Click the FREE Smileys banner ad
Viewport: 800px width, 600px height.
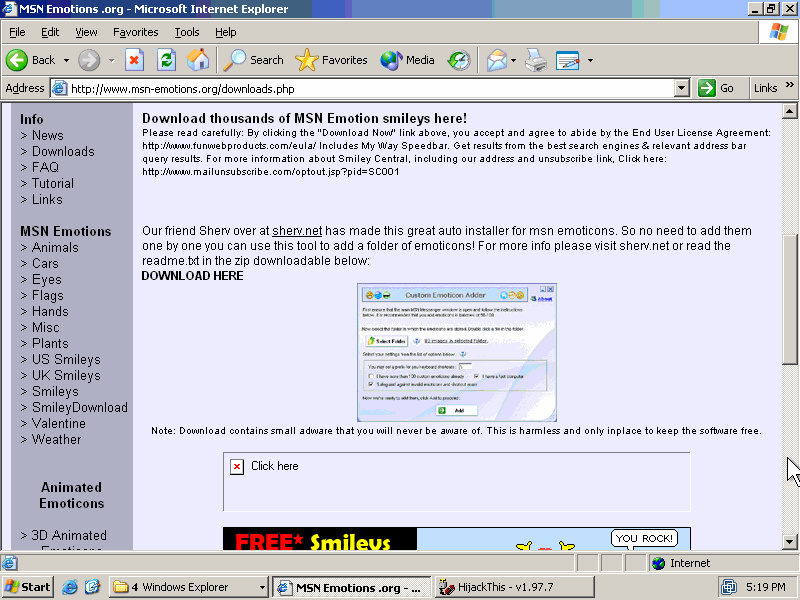click(x=457, y=539)
